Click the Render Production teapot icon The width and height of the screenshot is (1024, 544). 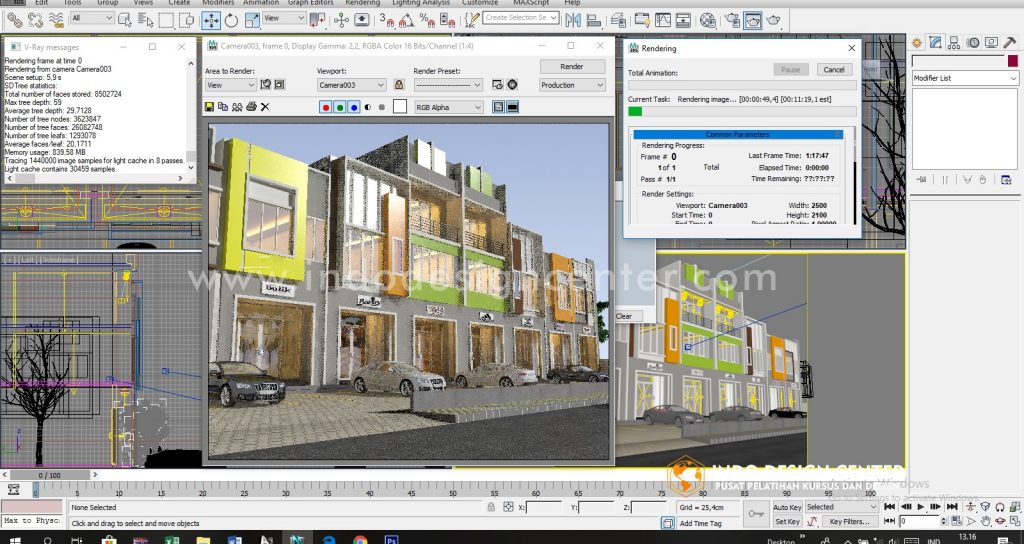tap(773, 20)
